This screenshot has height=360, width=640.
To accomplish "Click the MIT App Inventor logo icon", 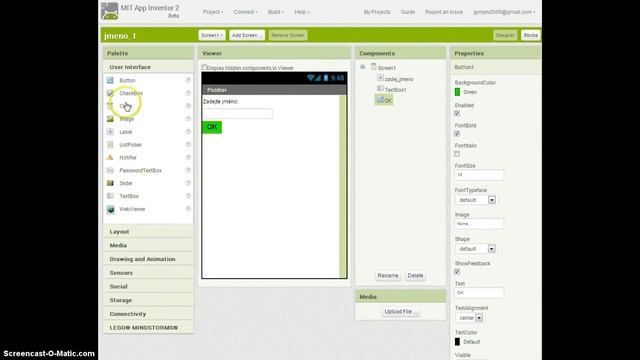I will tap(109, 11).
